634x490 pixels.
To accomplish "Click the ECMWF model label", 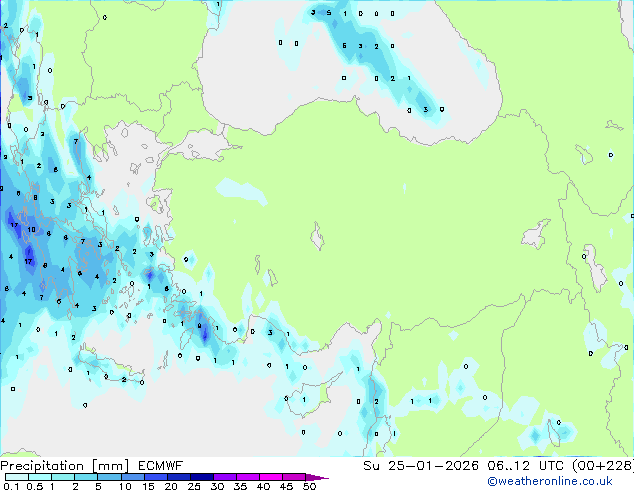I will (x=161, y=466).
